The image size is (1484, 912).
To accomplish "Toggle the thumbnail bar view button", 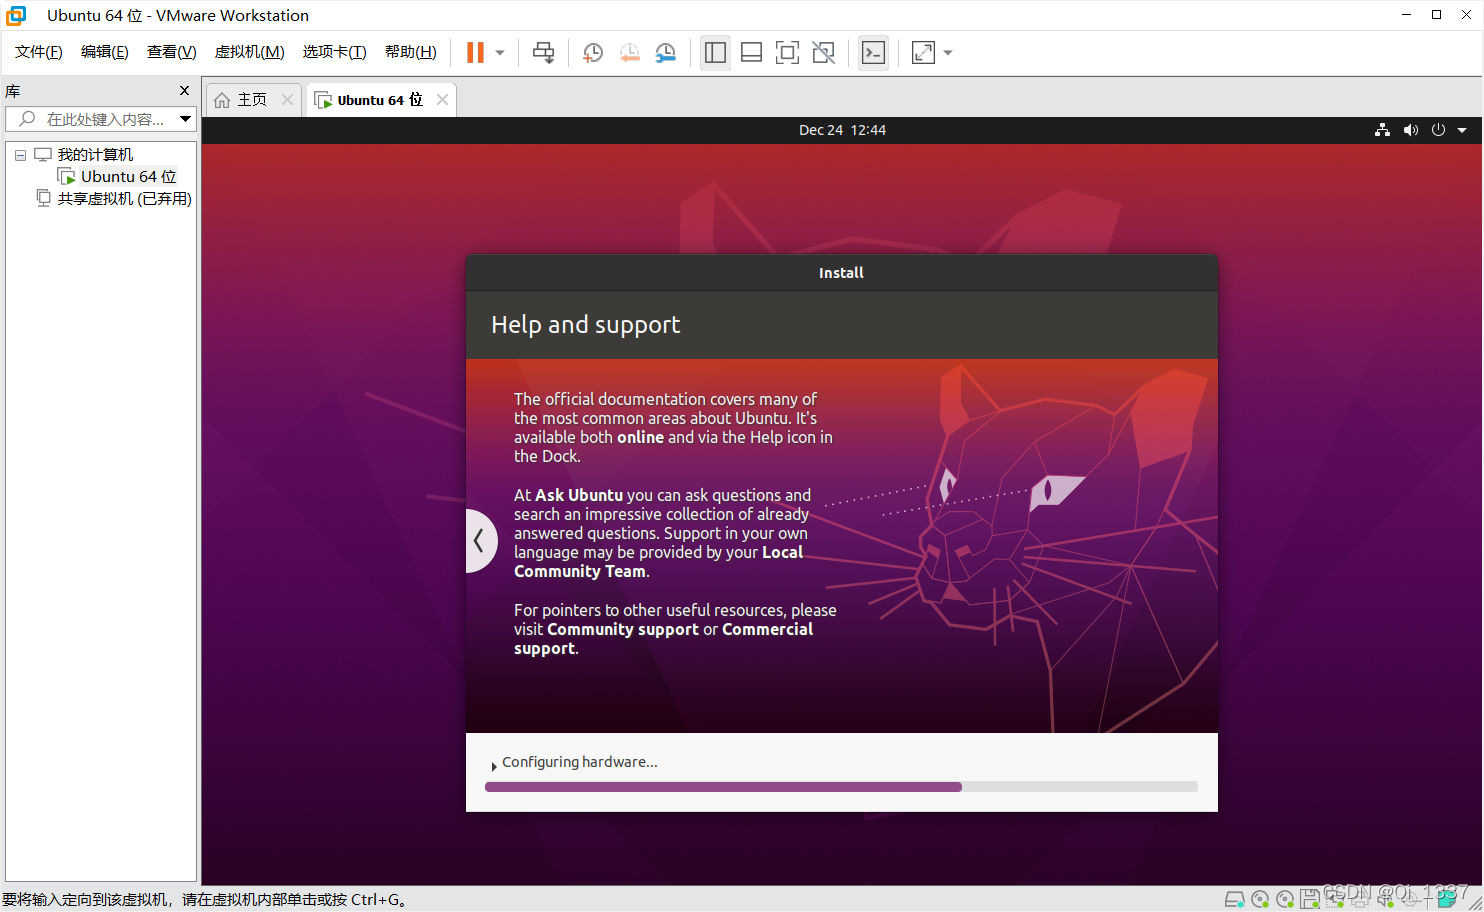I will 751,53.
